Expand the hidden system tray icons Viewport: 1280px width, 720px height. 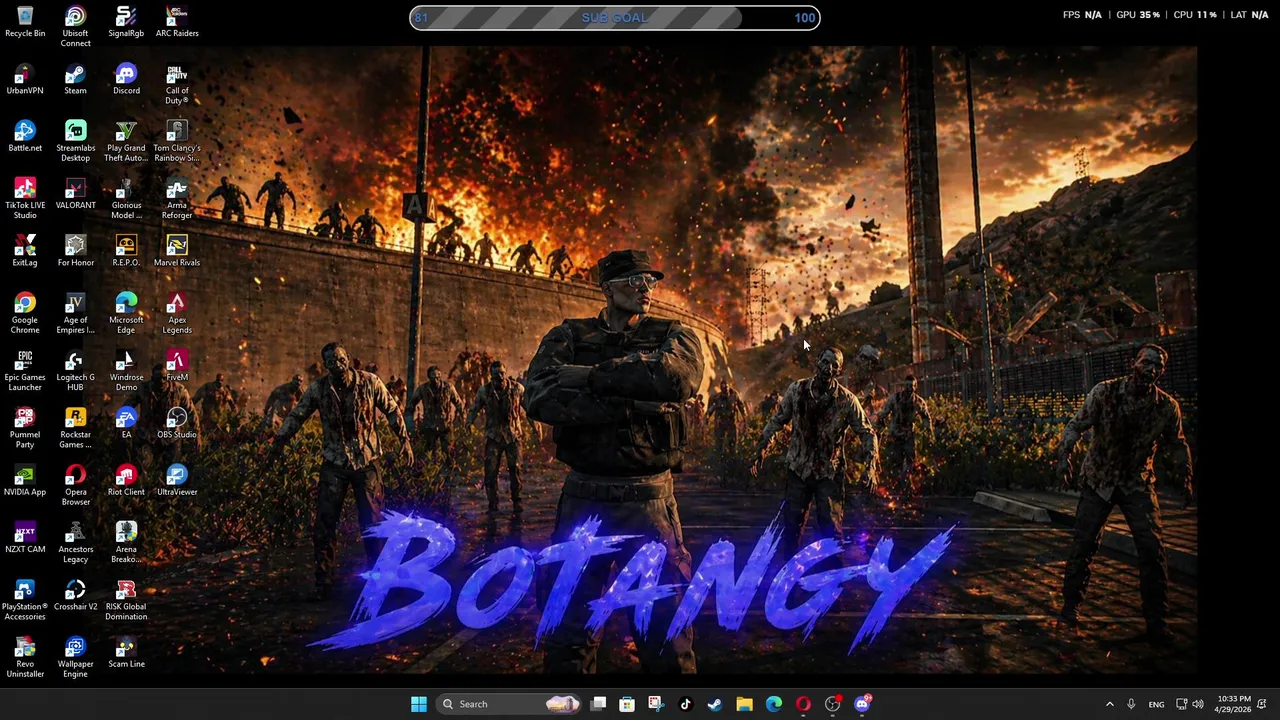[1109, 704]
